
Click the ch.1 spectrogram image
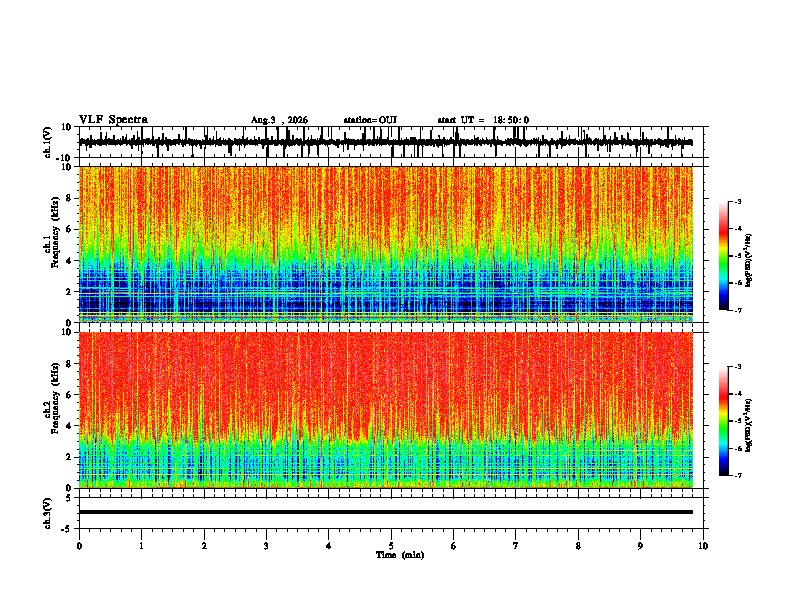click(x=386, y=244)
